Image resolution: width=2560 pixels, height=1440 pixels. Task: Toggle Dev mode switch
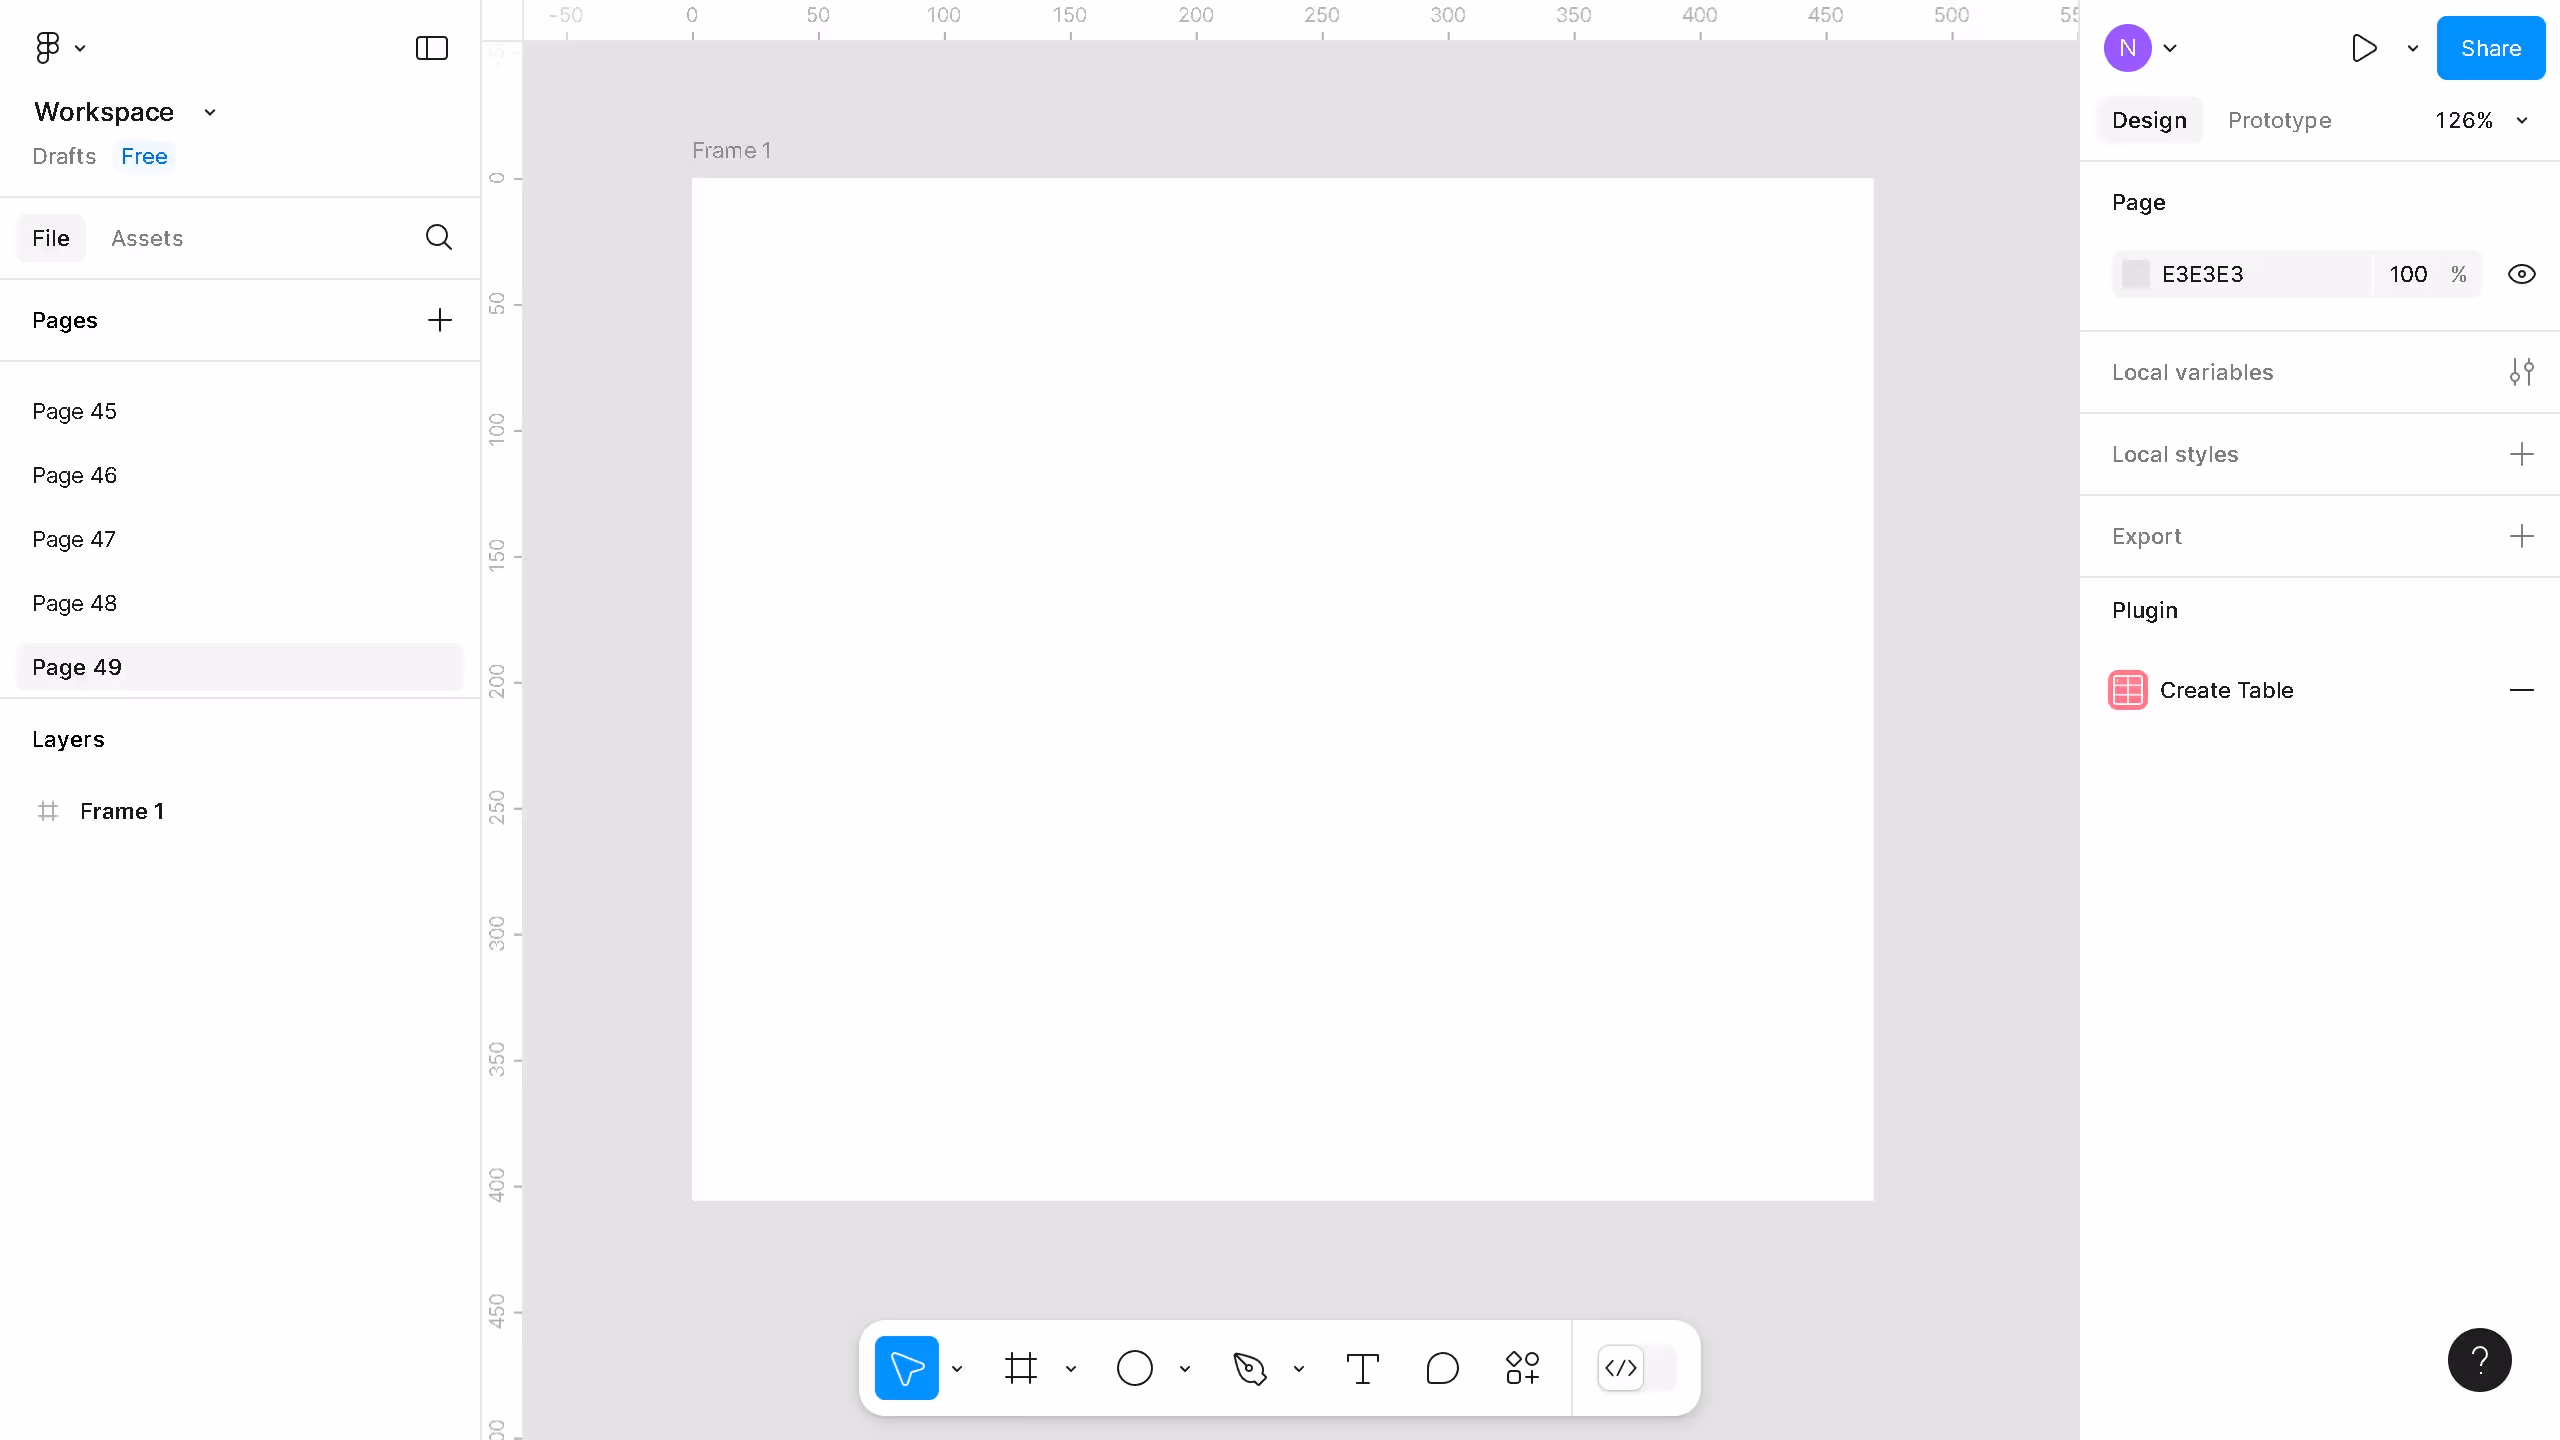coord(1619,1368)
